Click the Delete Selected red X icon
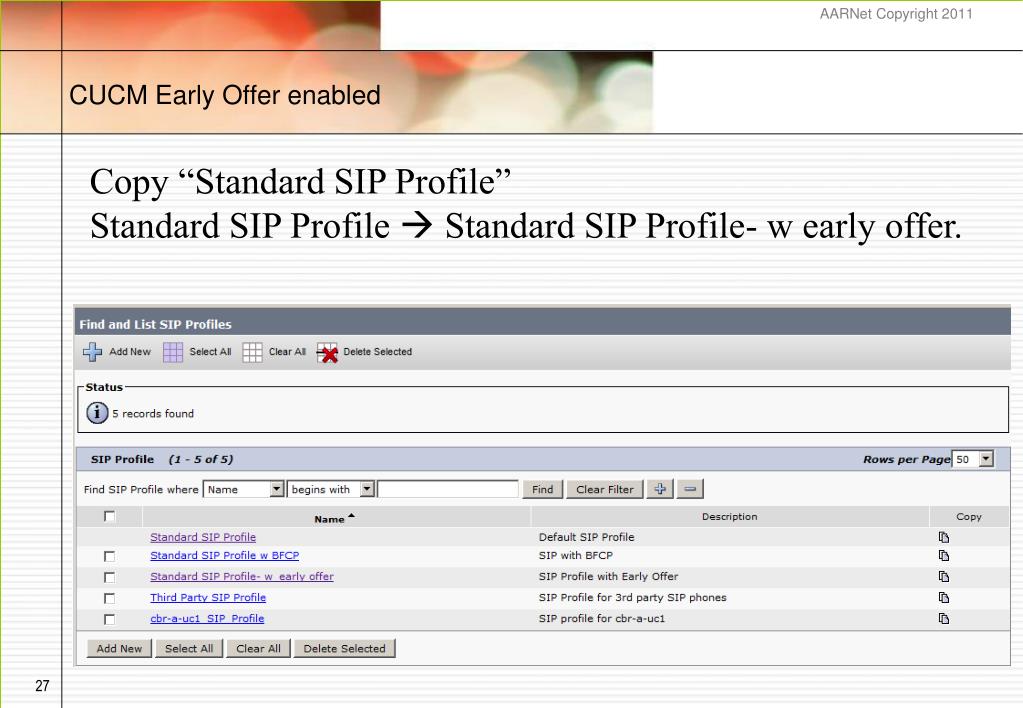 327,352
